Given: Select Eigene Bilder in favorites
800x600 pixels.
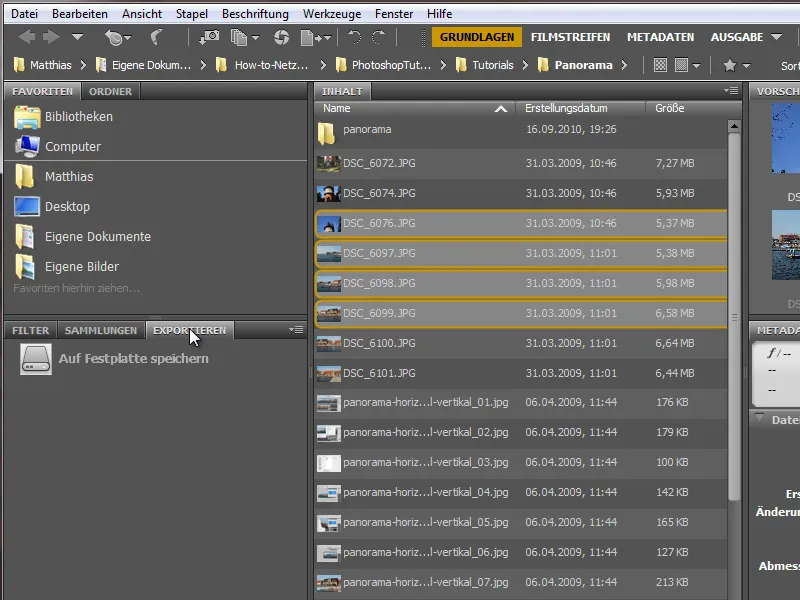Looking at the screenshot, I should coord(81,267).
